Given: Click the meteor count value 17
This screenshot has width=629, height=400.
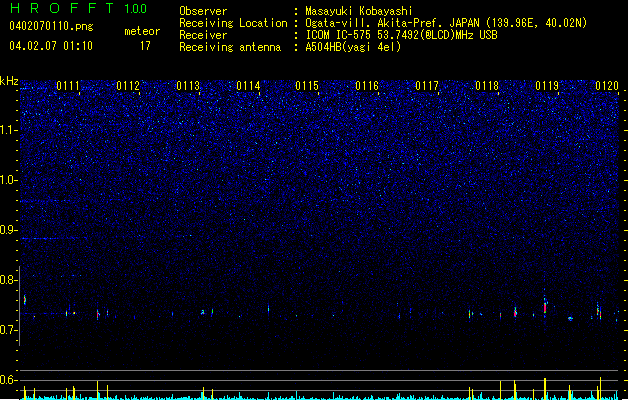Looking at the screenshot, I should coord(145,46).
